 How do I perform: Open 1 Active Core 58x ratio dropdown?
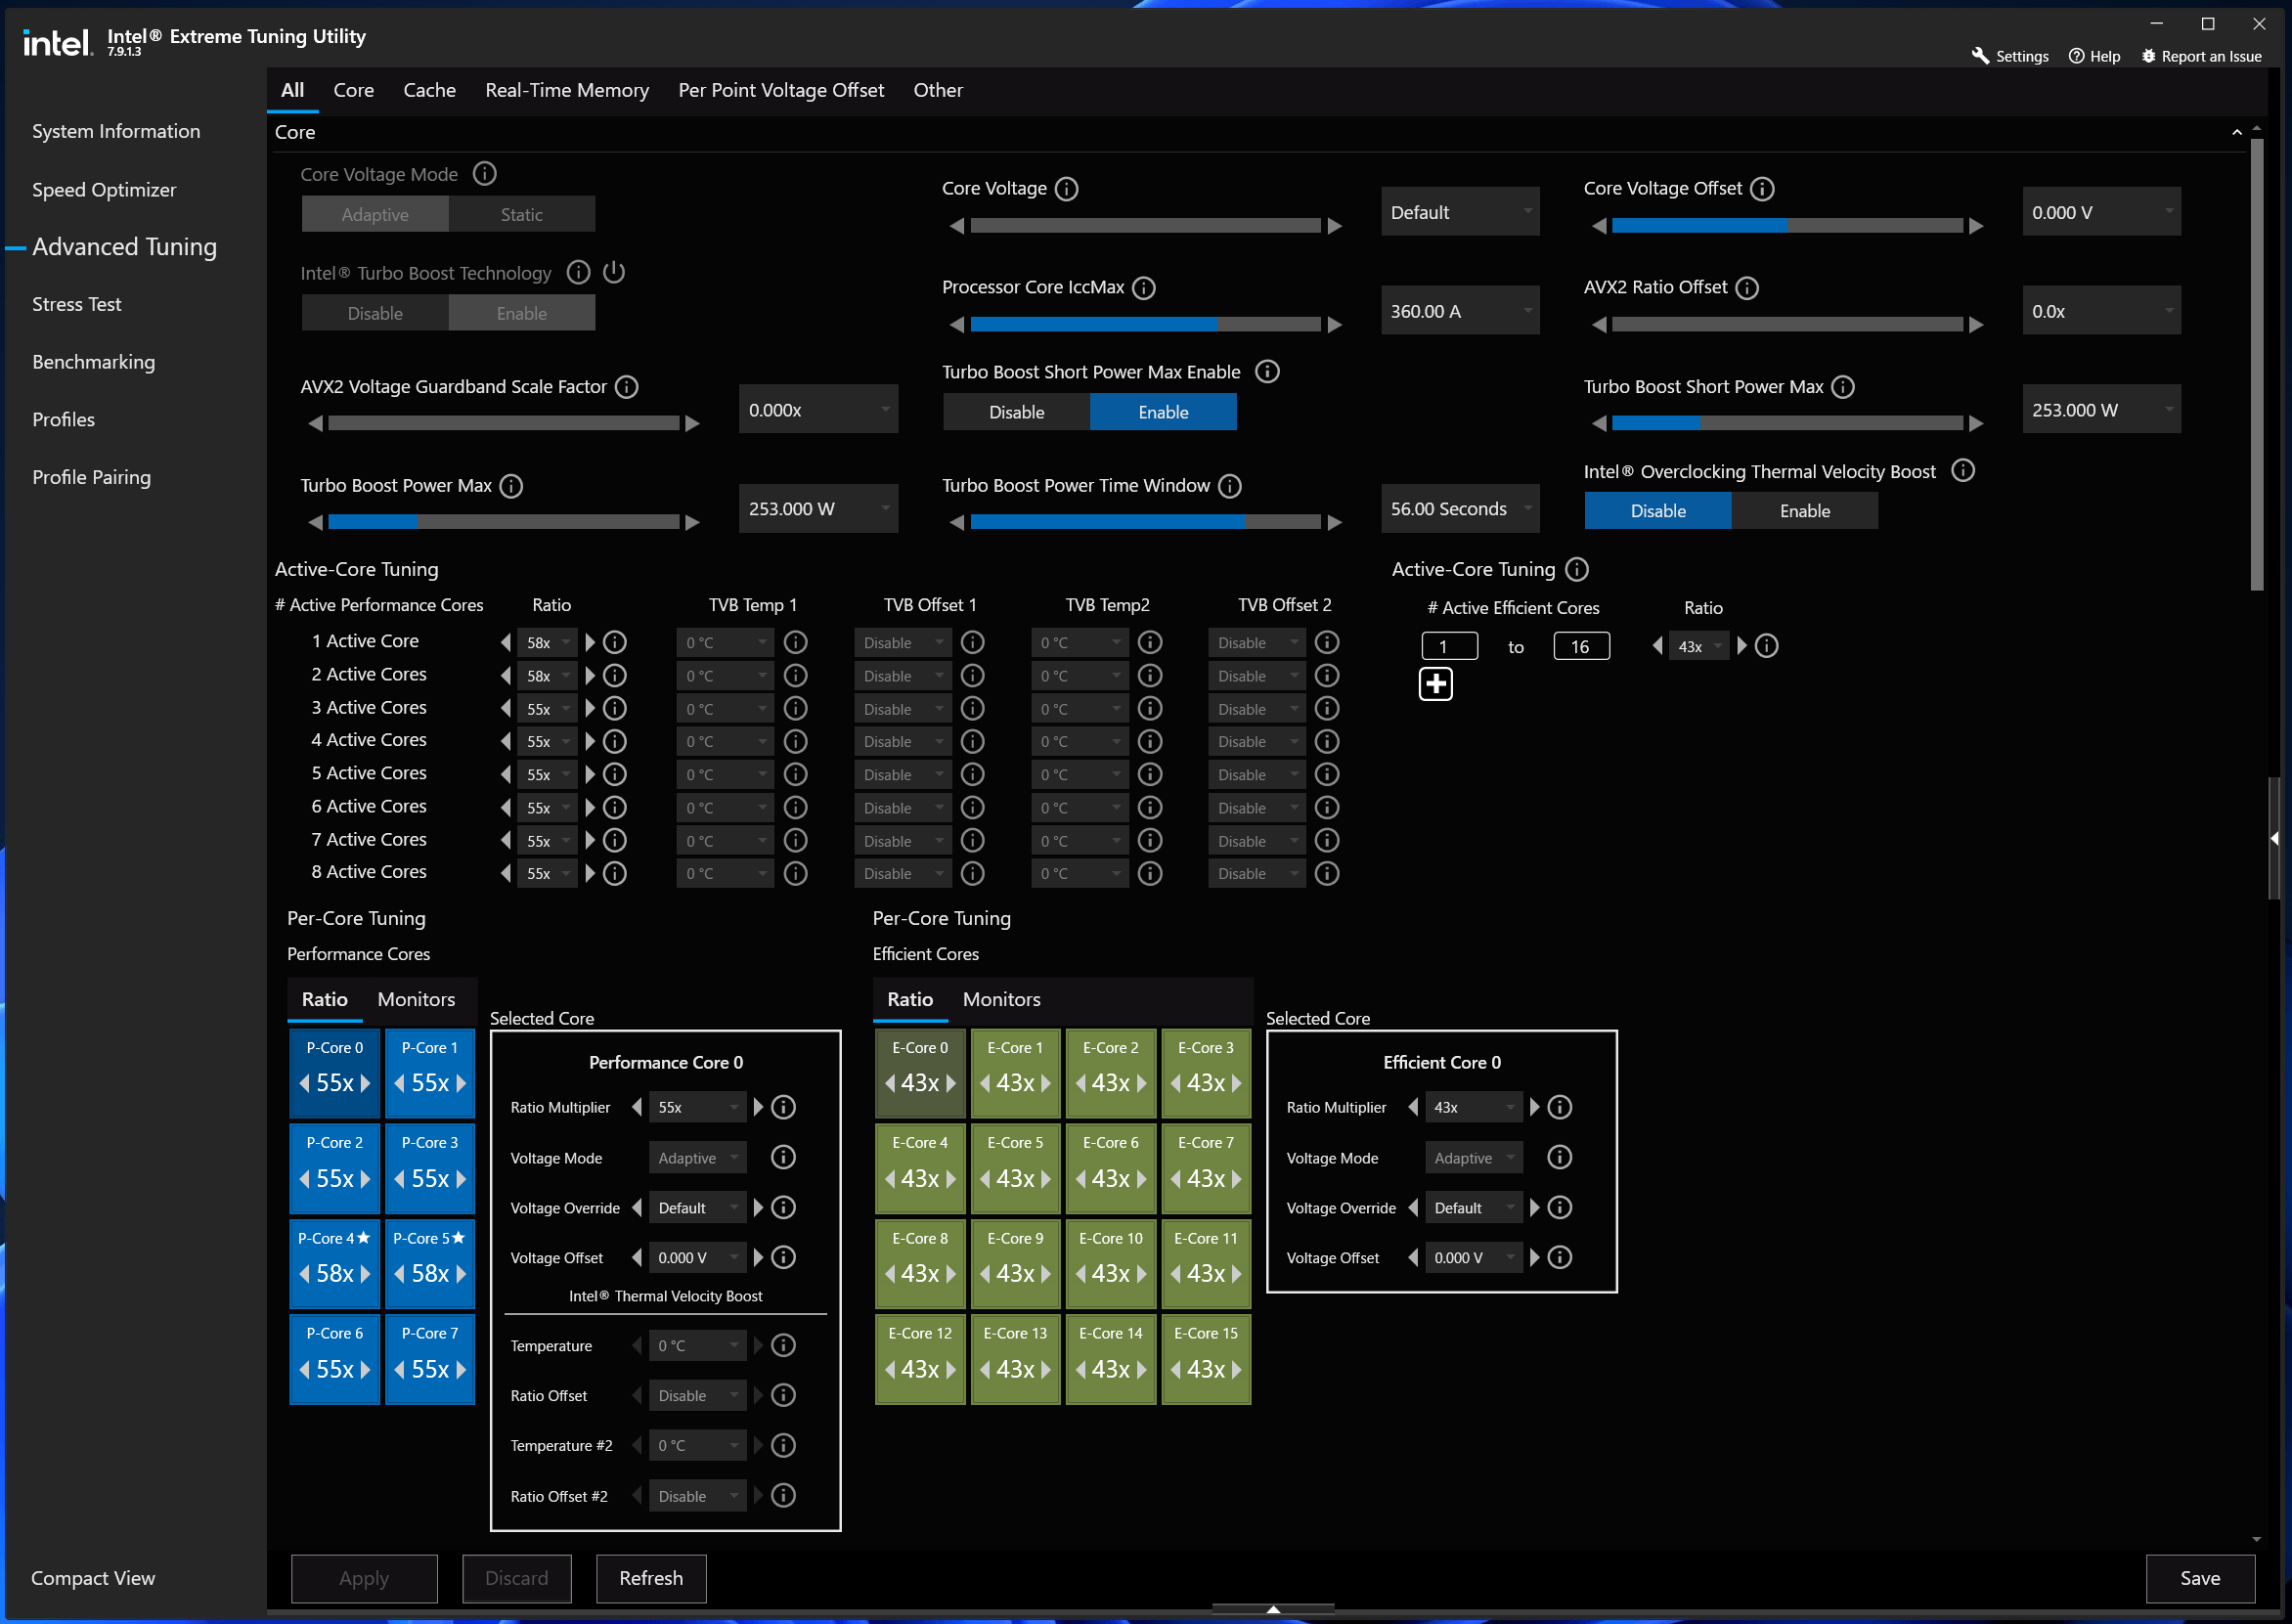tap(548, 643)
